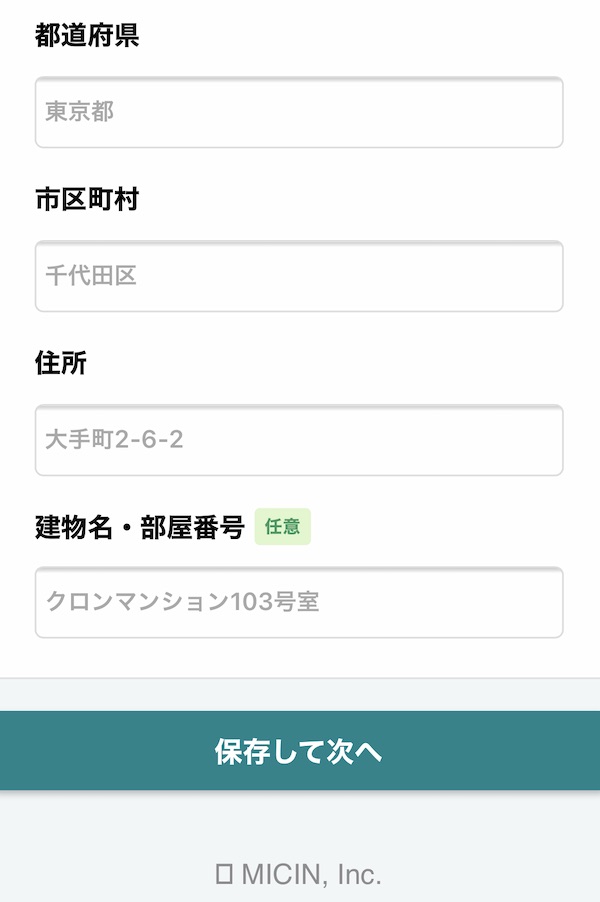Click the 市区町村 field label
This screenshot has width=600, height=902.
coord(87,200)
